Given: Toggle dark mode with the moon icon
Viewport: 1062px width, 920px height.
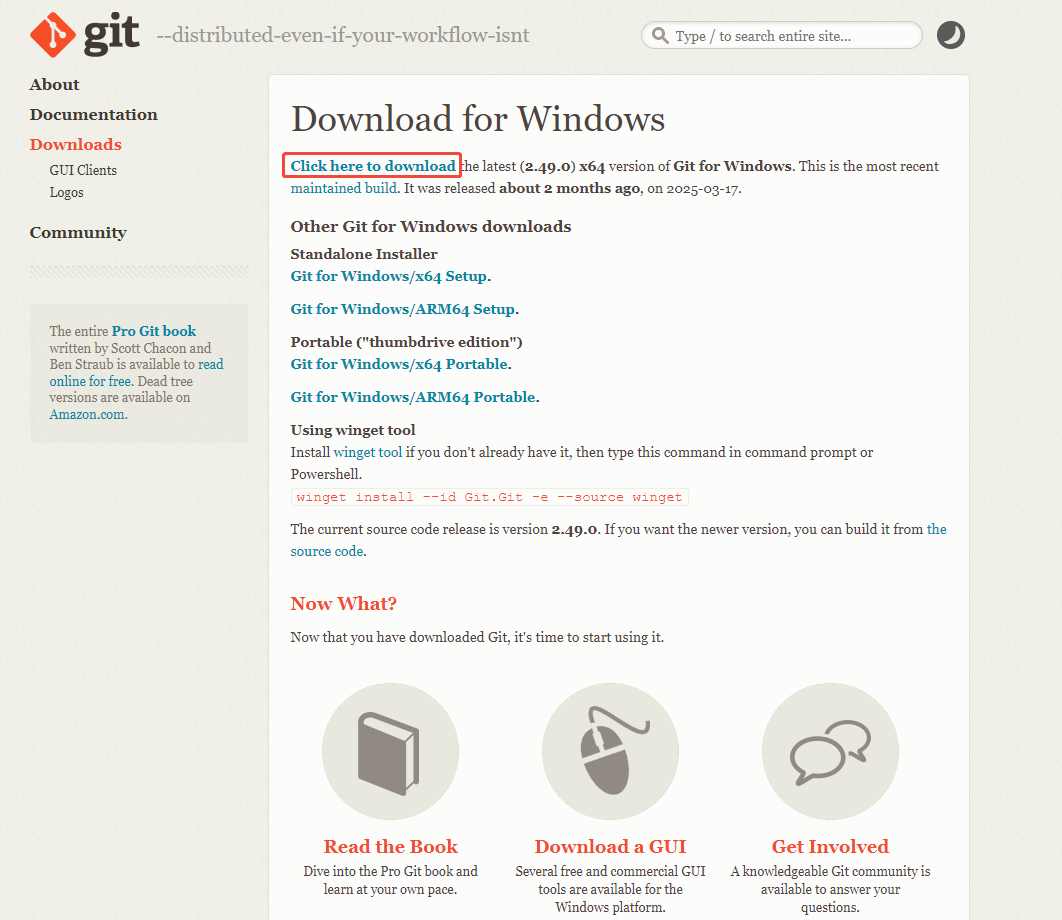Looking at the screenshot, I should coord(950,34).
